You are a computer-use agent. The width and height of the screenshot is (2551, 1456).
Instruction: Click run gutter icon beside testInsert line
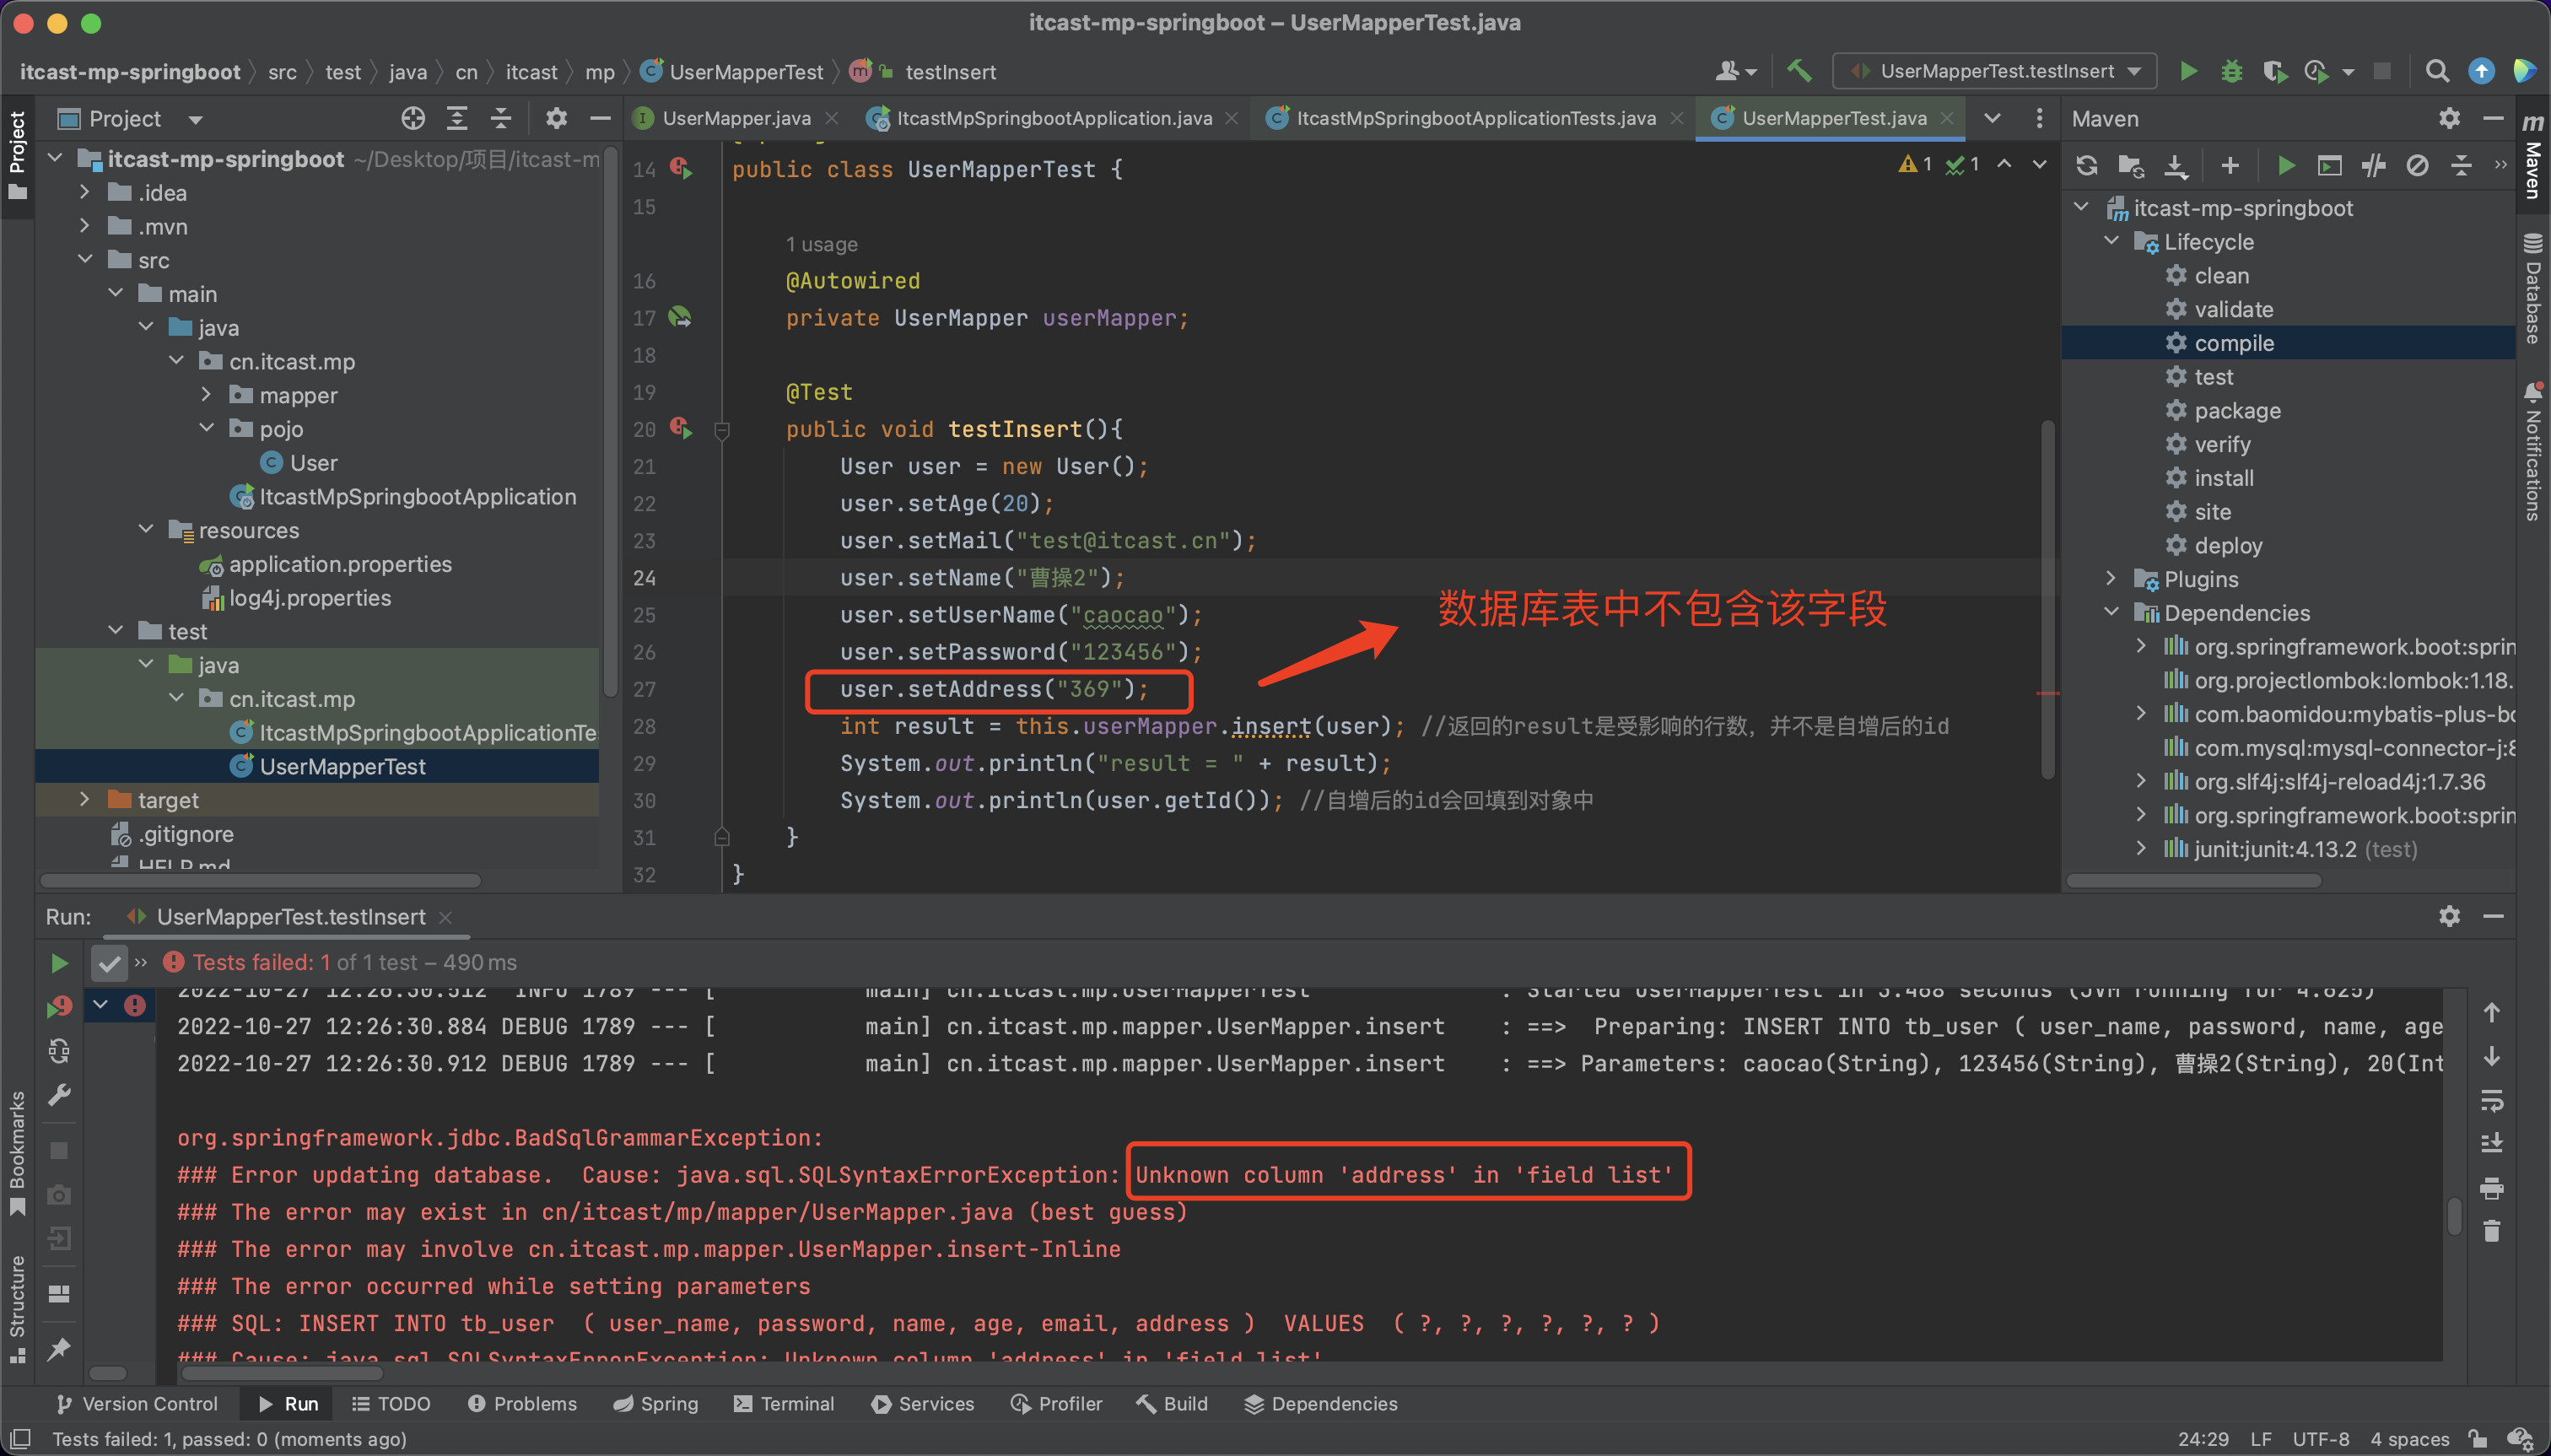coord(681,429)
